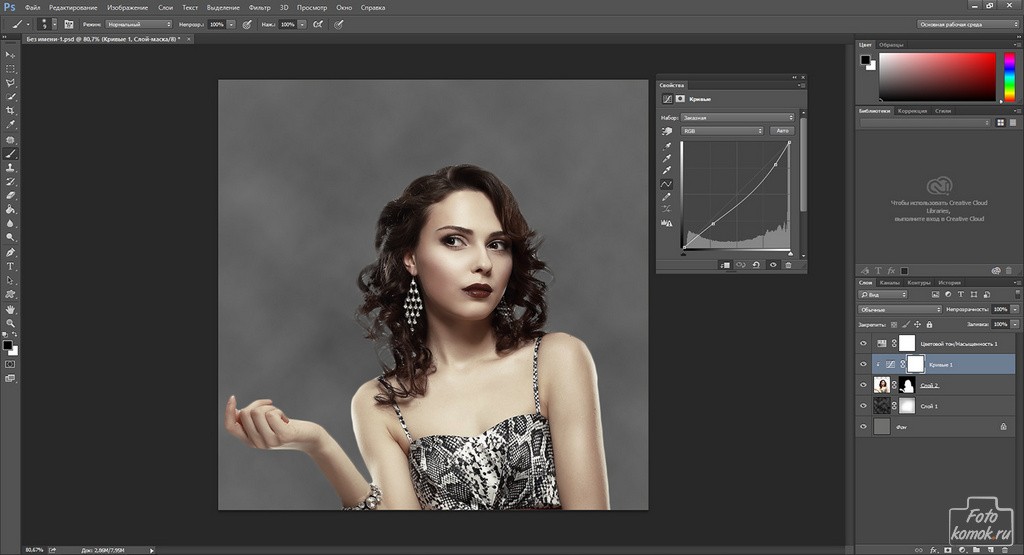
Task: Open the Набор preset dropdown showing Заказная
Action: coord(737,117)
